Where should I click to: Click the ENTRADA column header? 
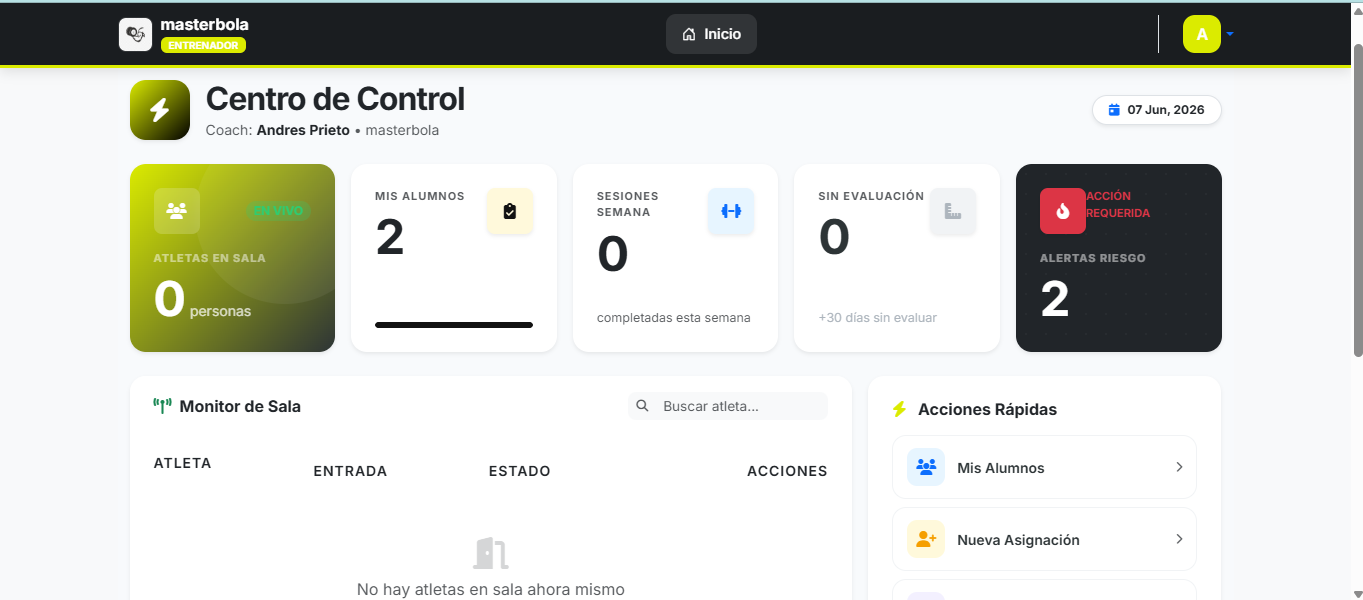pos(350,471)
